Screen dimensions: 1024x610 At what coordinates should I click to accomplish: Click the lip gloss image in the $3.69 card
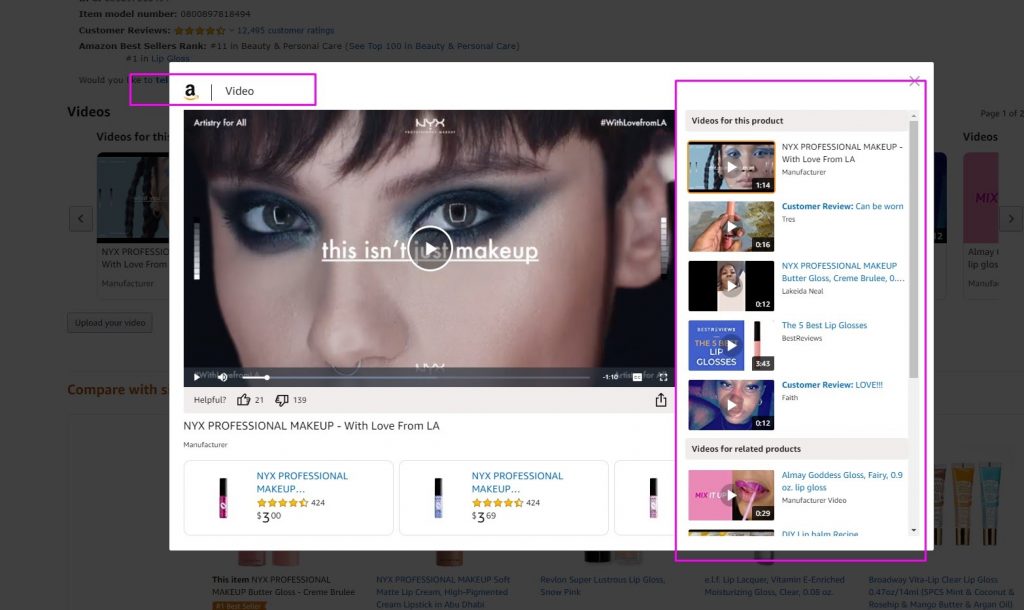tap(438, 498)
